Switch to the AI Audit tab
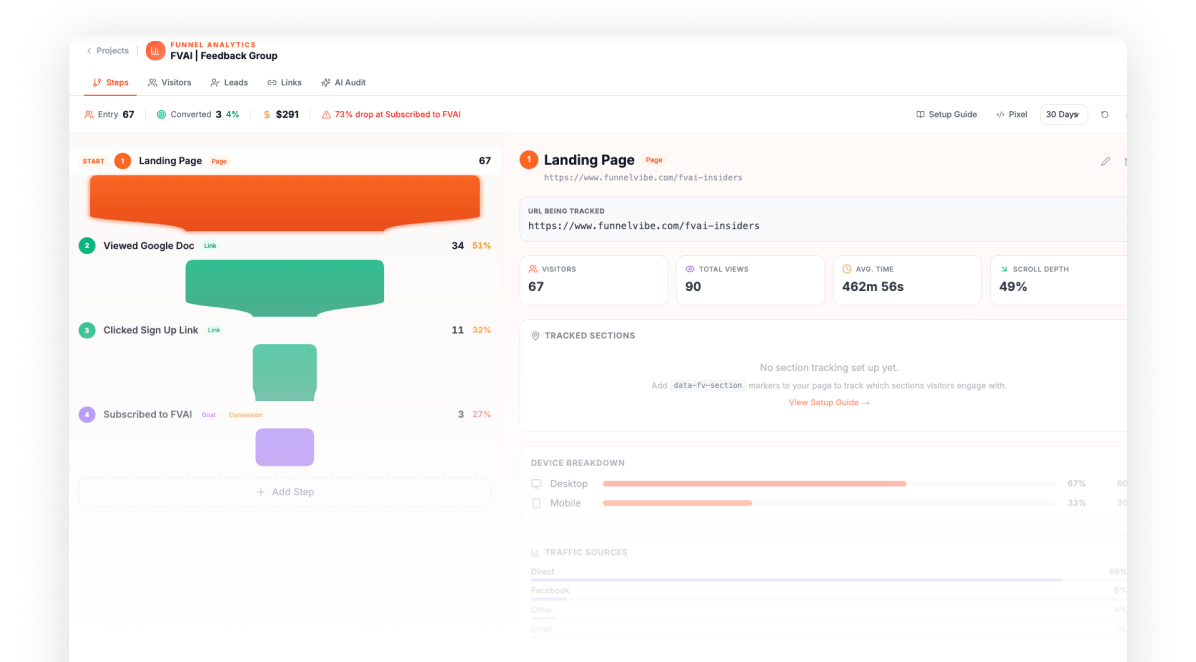 click(x=343, y=82)
